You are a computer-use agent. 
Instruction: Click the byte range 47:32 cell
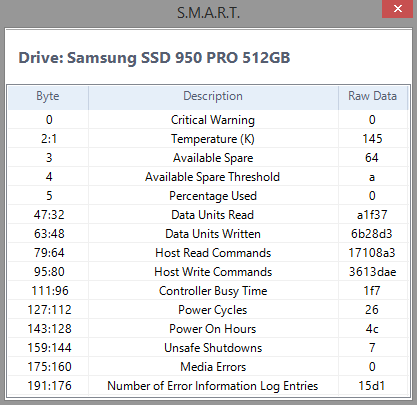(49, 215)
